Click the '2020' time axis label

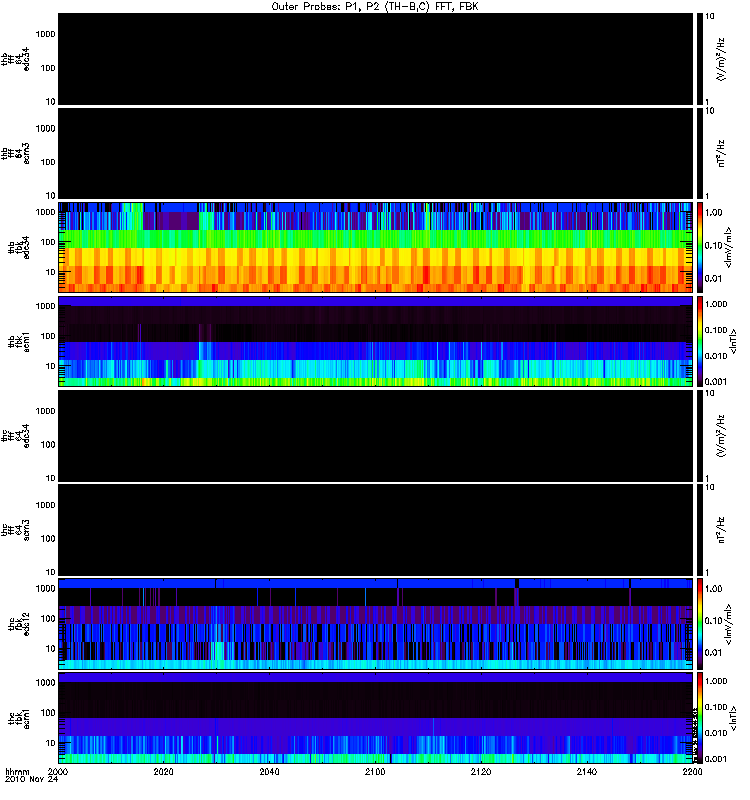point(163,772)
